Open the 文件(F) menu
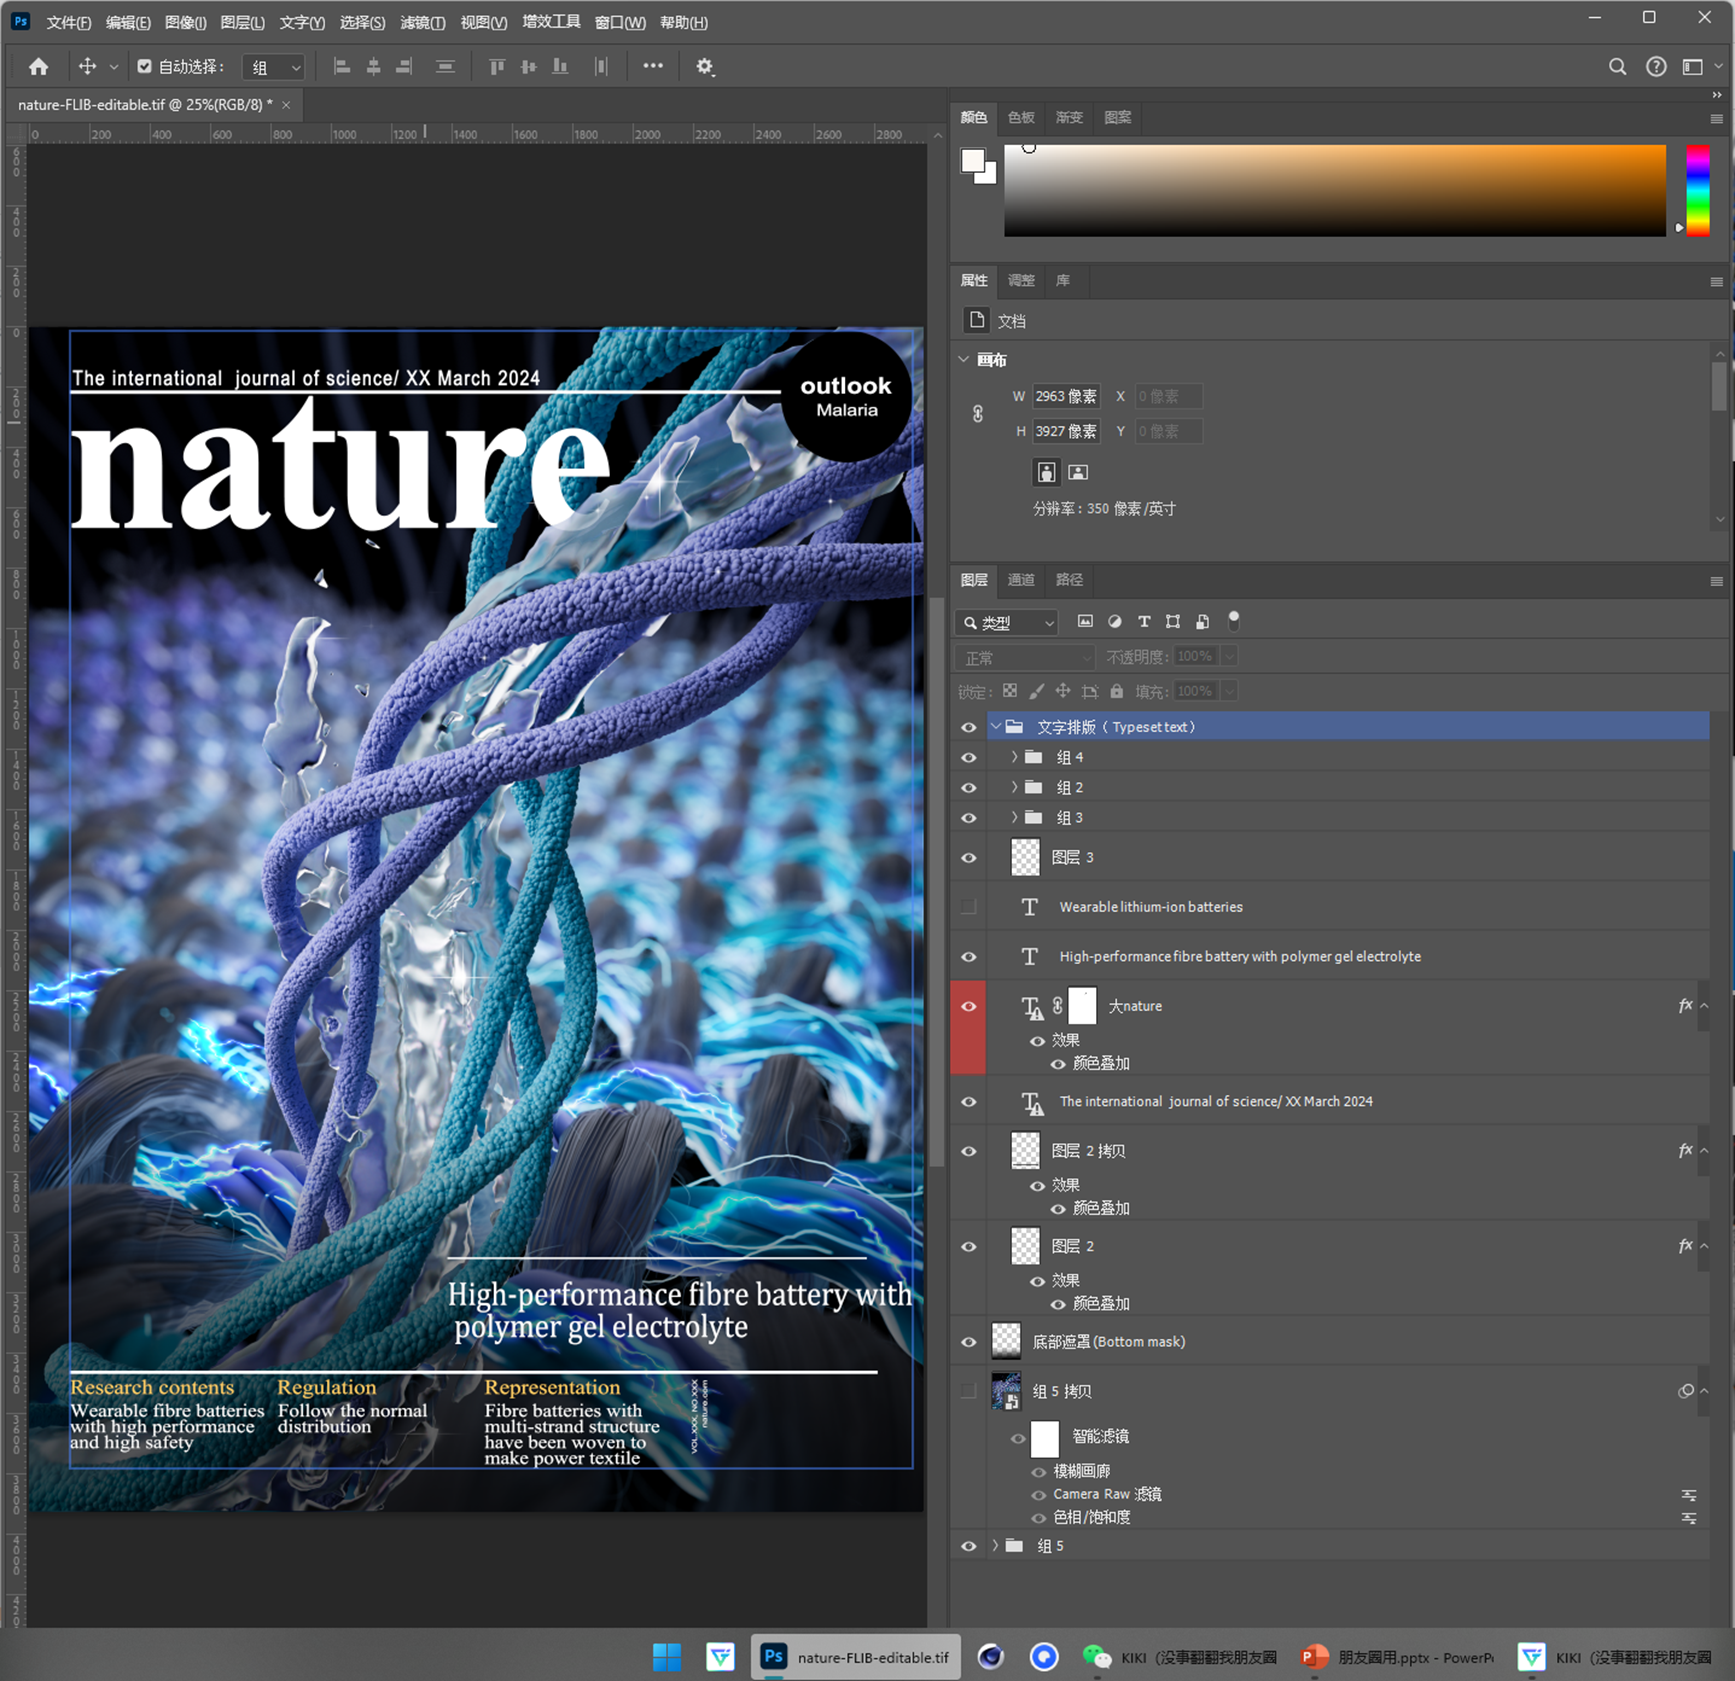The width and height of the screenshot is (1735, 1681). [x=68, y=22]
